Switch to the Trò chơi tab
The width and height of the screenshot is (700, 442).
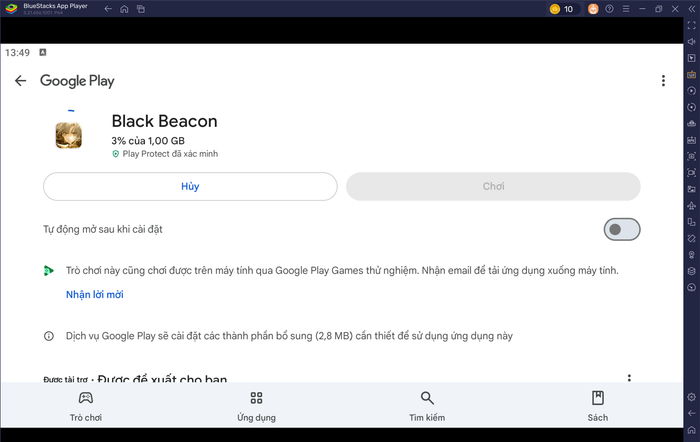tap(86, 406)
